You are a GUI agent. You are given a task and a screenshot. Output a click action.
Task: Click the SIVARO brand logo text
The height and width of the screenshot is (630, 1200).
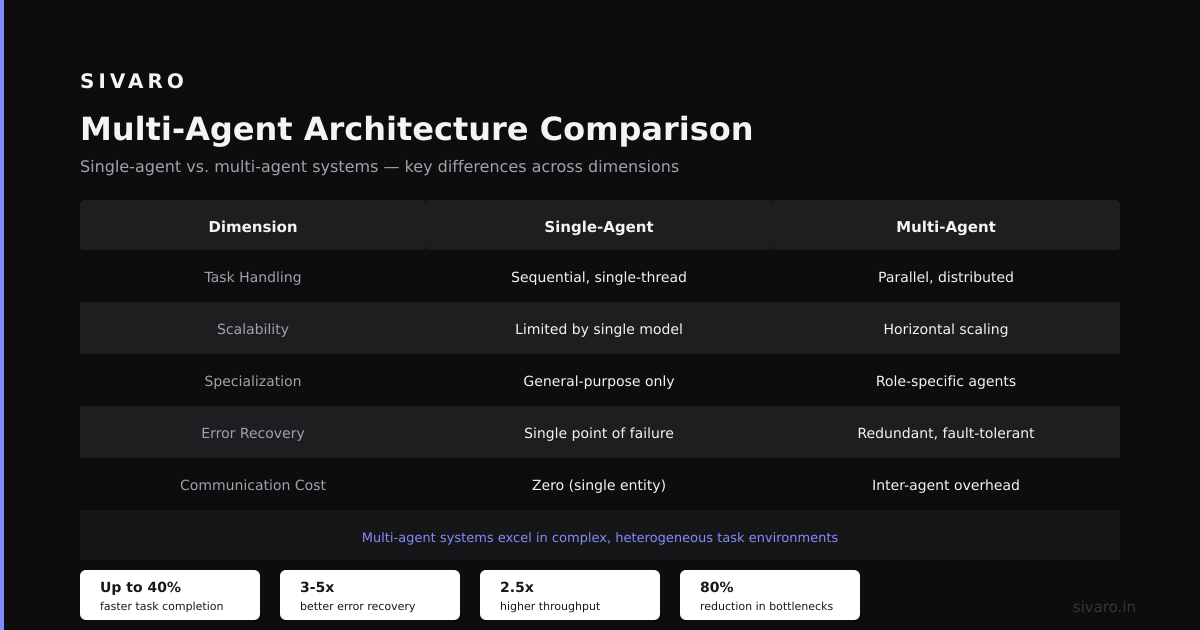coord(133,81)
